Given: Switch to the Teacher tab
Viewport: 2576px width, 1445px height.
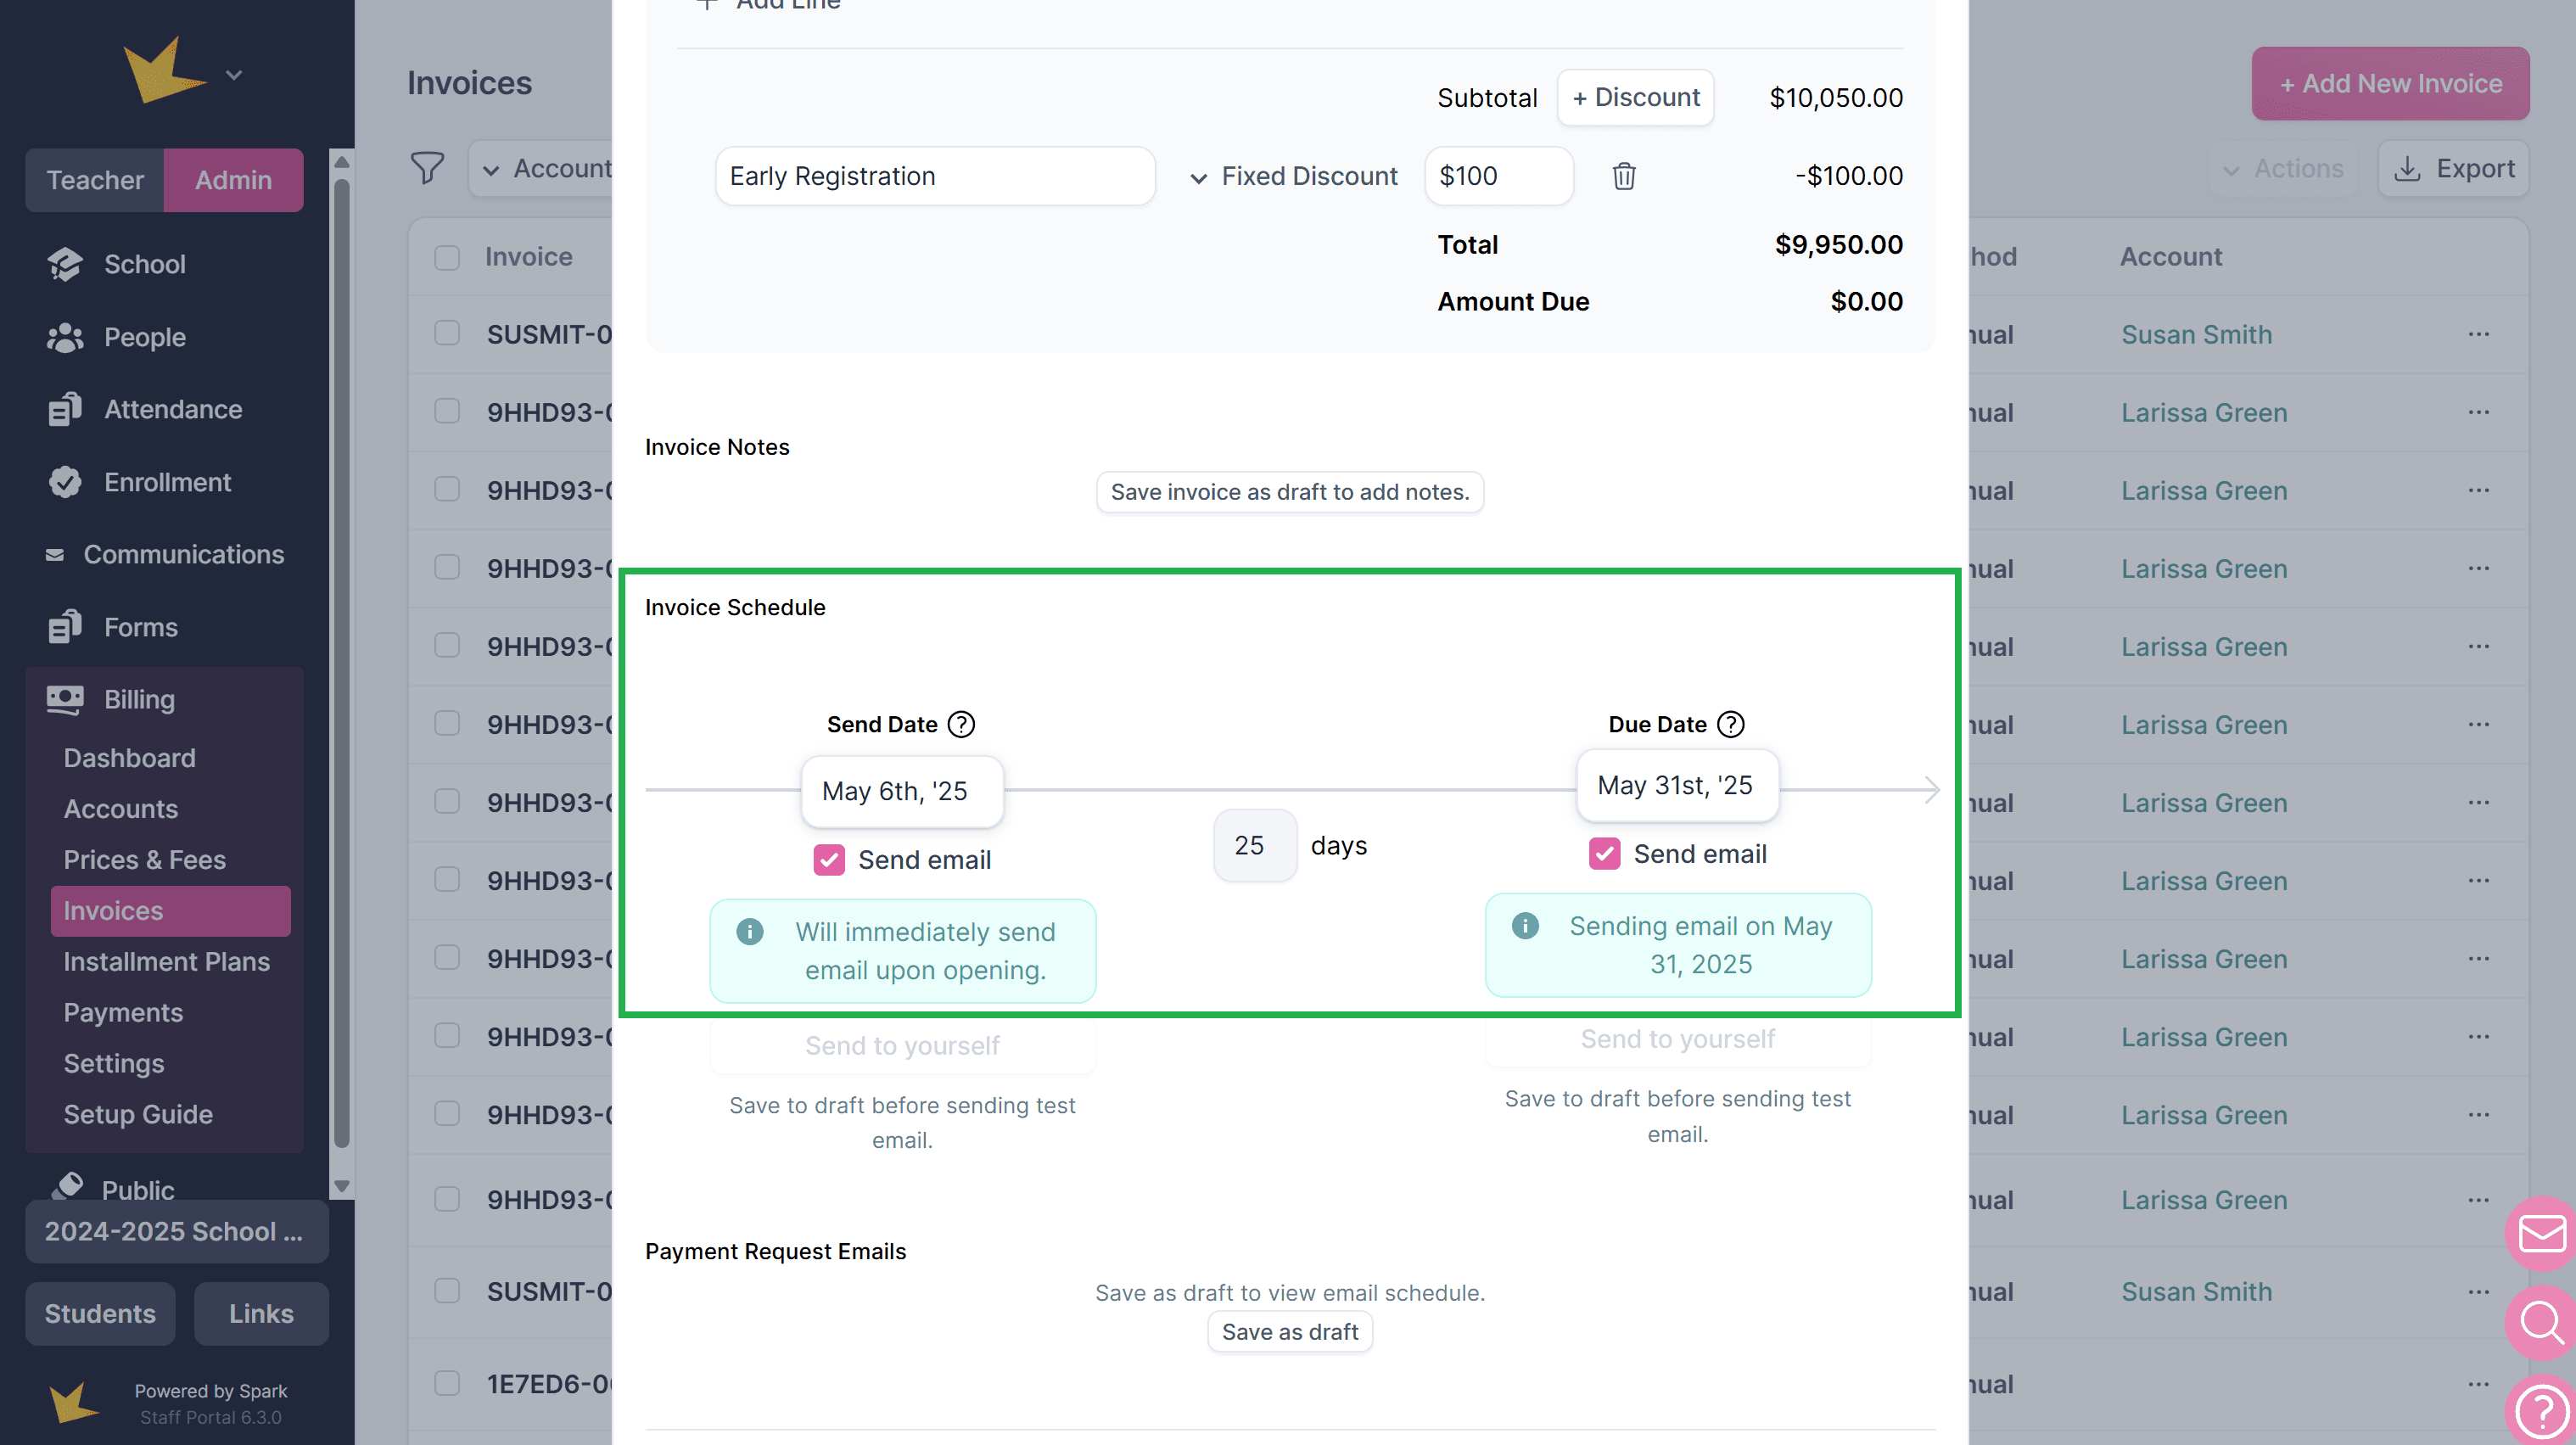Looking at the screenshot, I should (x=95, y=180).
